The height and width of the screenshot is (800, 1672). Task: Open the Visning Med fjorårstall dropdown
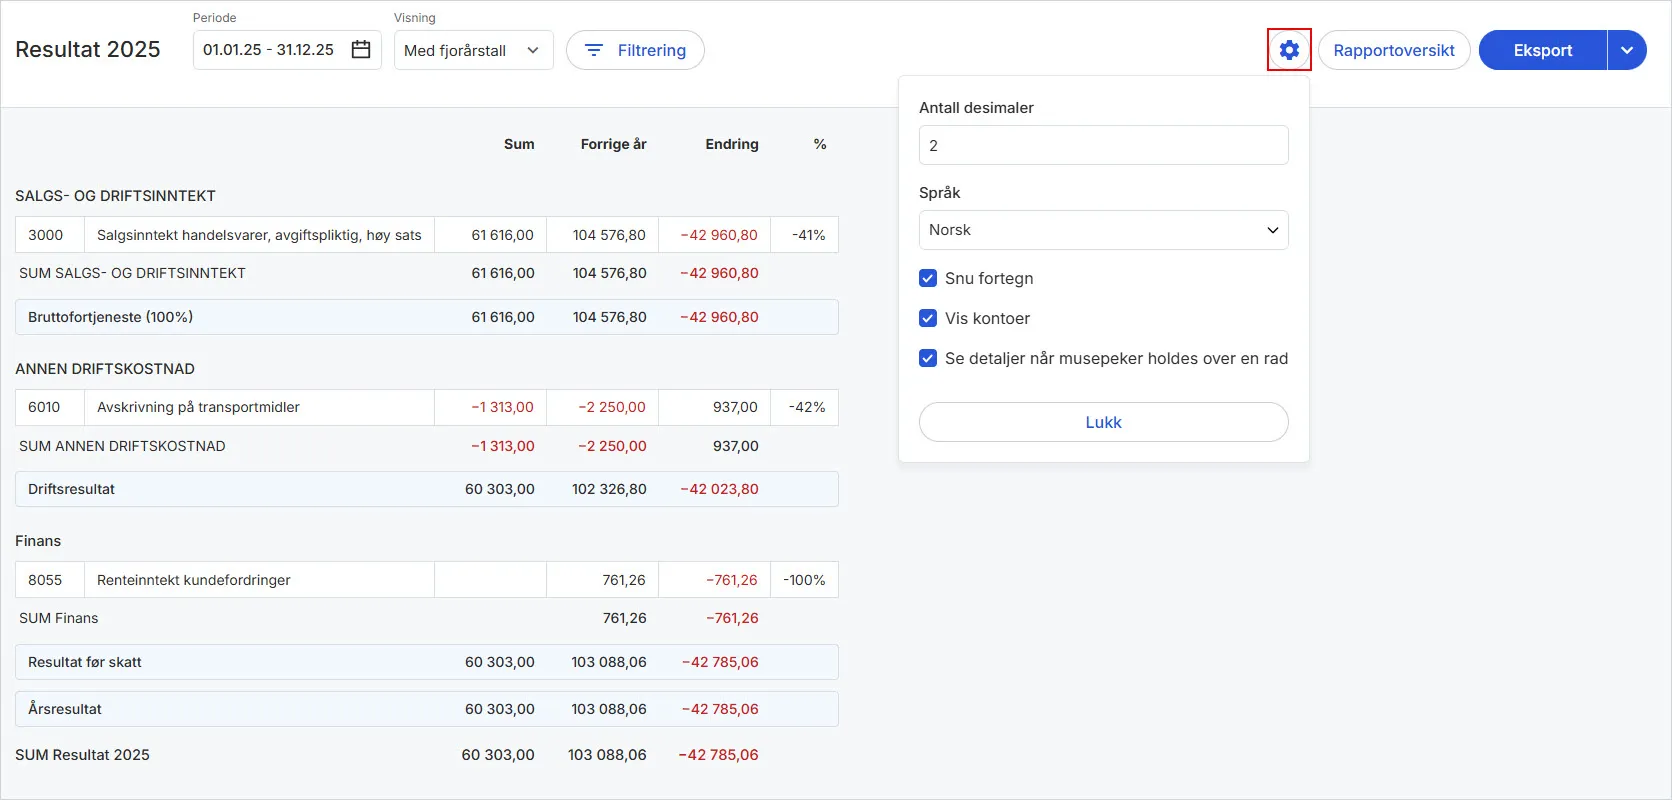pos(473,50)
